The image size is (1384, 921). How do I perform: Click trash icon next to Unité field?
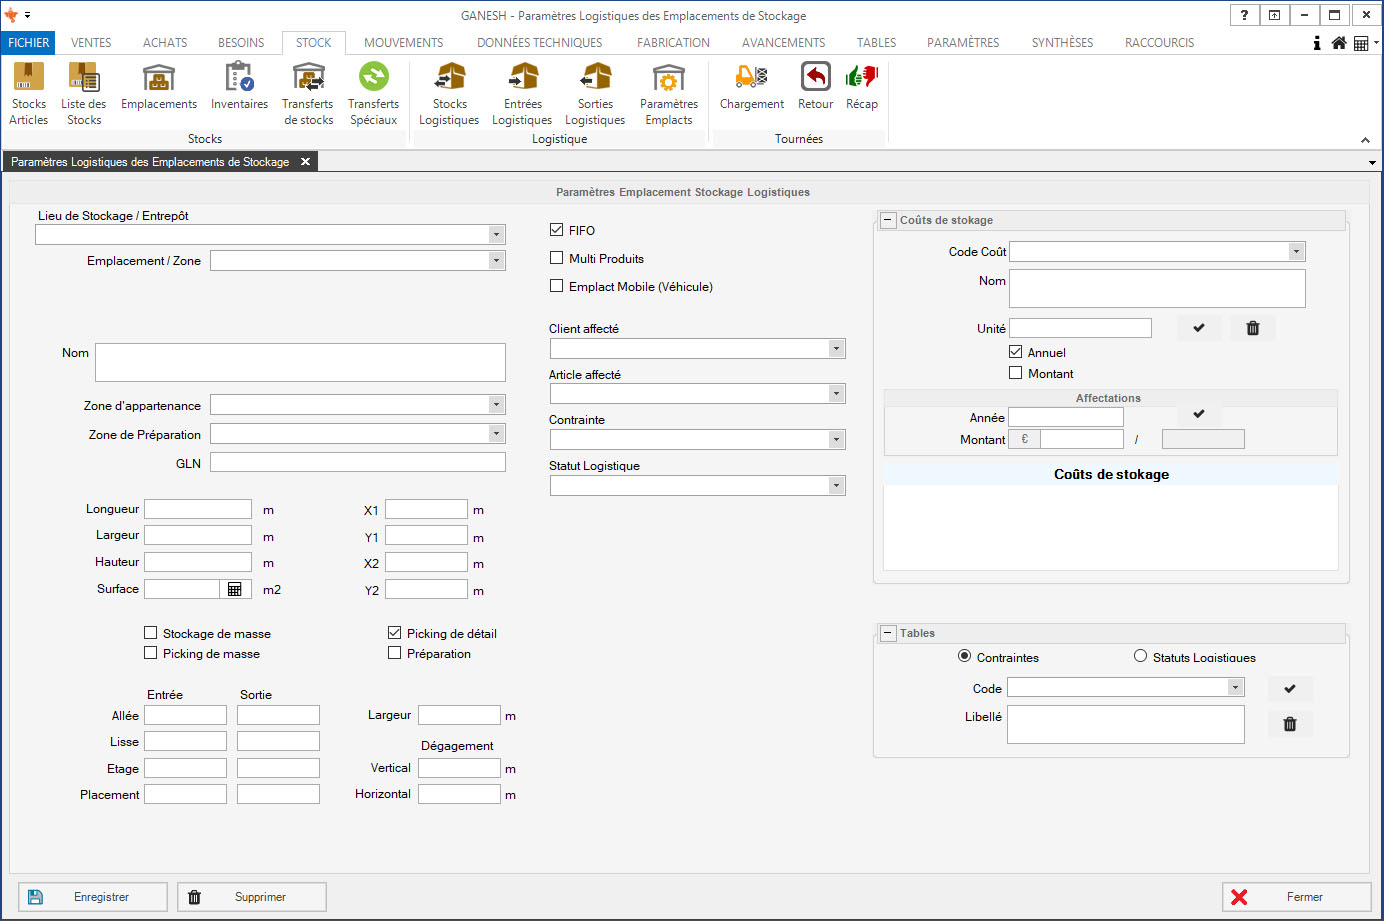(1252, 328)
